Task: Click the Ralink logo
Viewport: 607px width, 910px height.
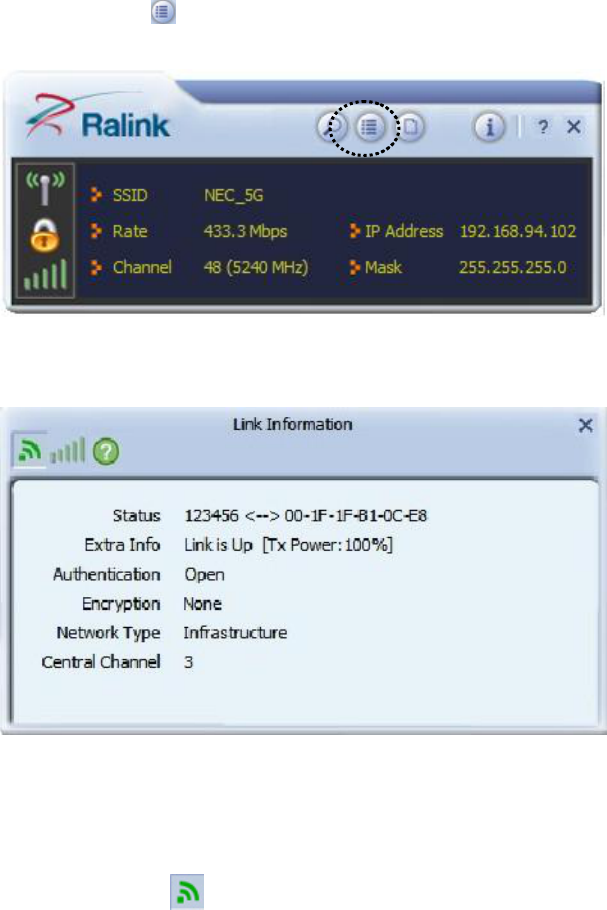Action: tap(97, 118)
